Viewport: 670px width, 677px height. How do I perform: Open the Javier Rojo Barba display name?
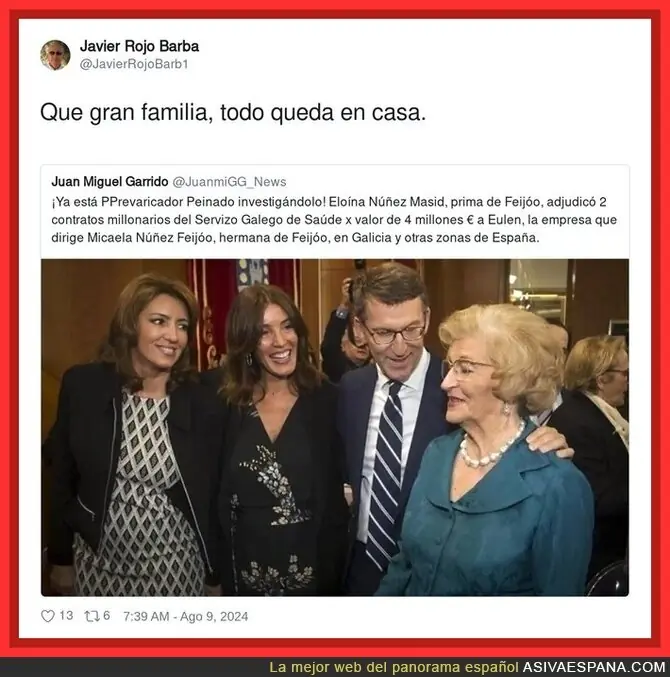139,46
